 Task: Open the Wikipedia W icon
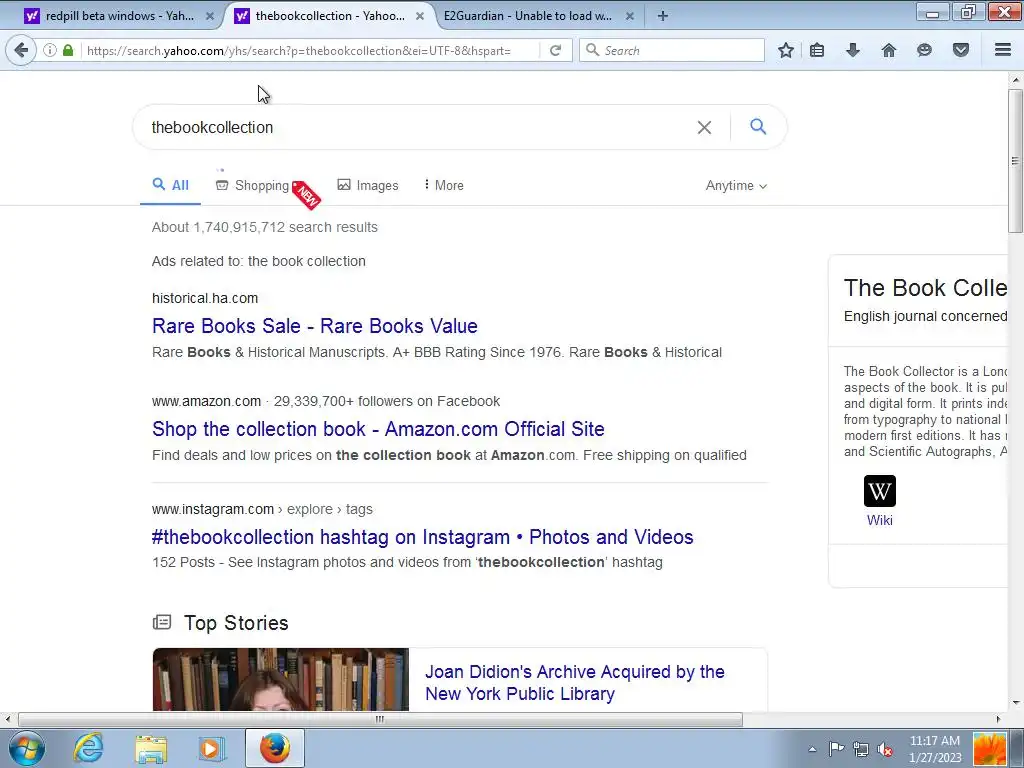[x=880, y=491]
